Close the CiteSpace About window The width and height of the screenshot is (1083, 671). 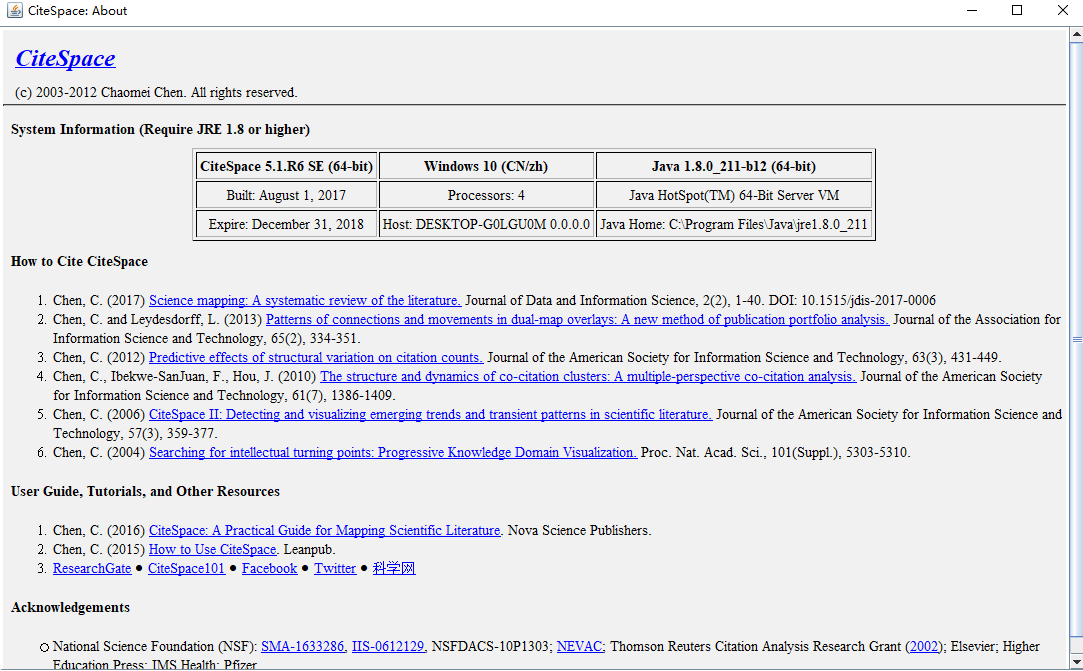(1062, 10)
